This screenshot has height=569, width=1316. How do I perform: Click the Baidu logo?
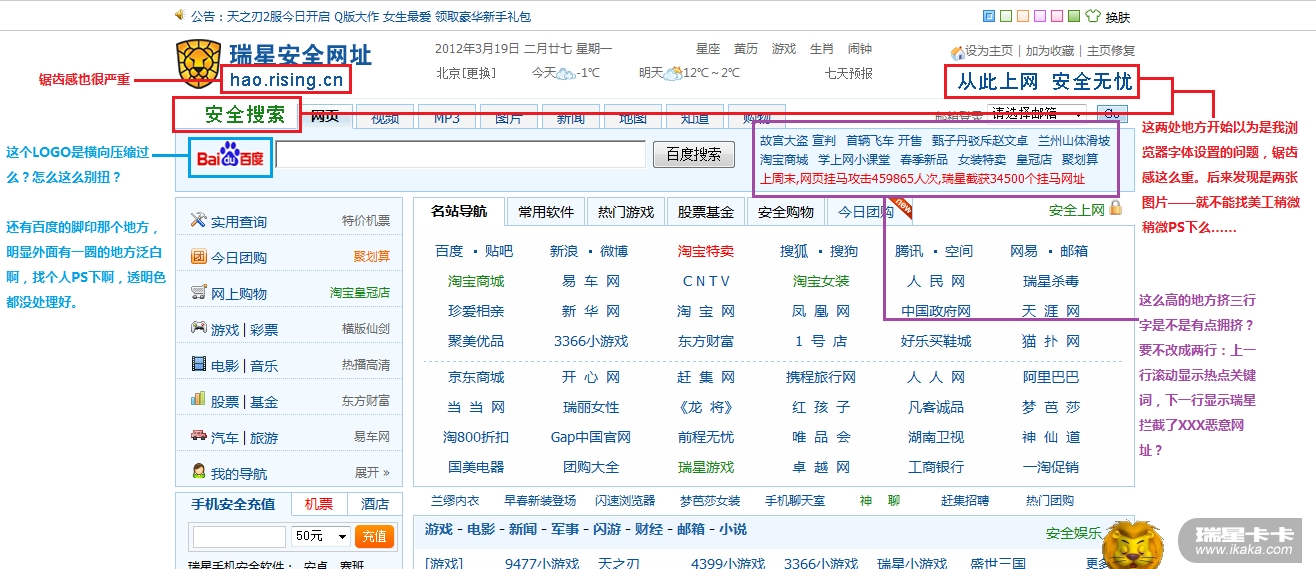(230, 157)
